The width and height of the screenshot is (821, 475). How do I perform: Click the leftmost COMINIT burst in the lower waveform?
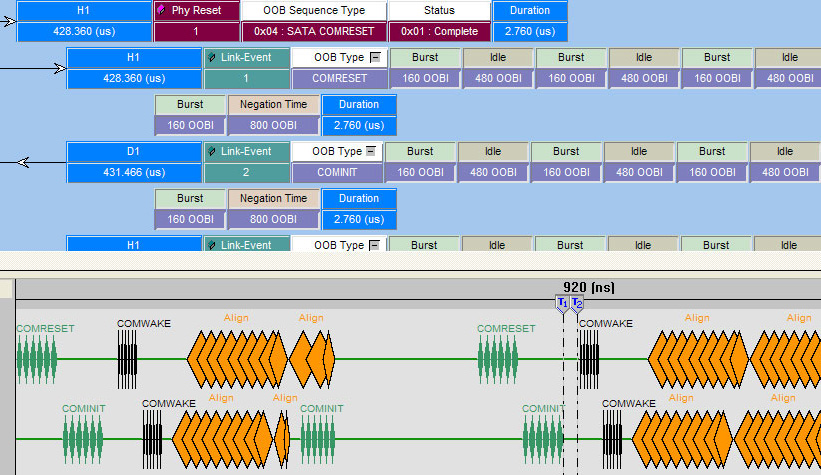point(83,439)
